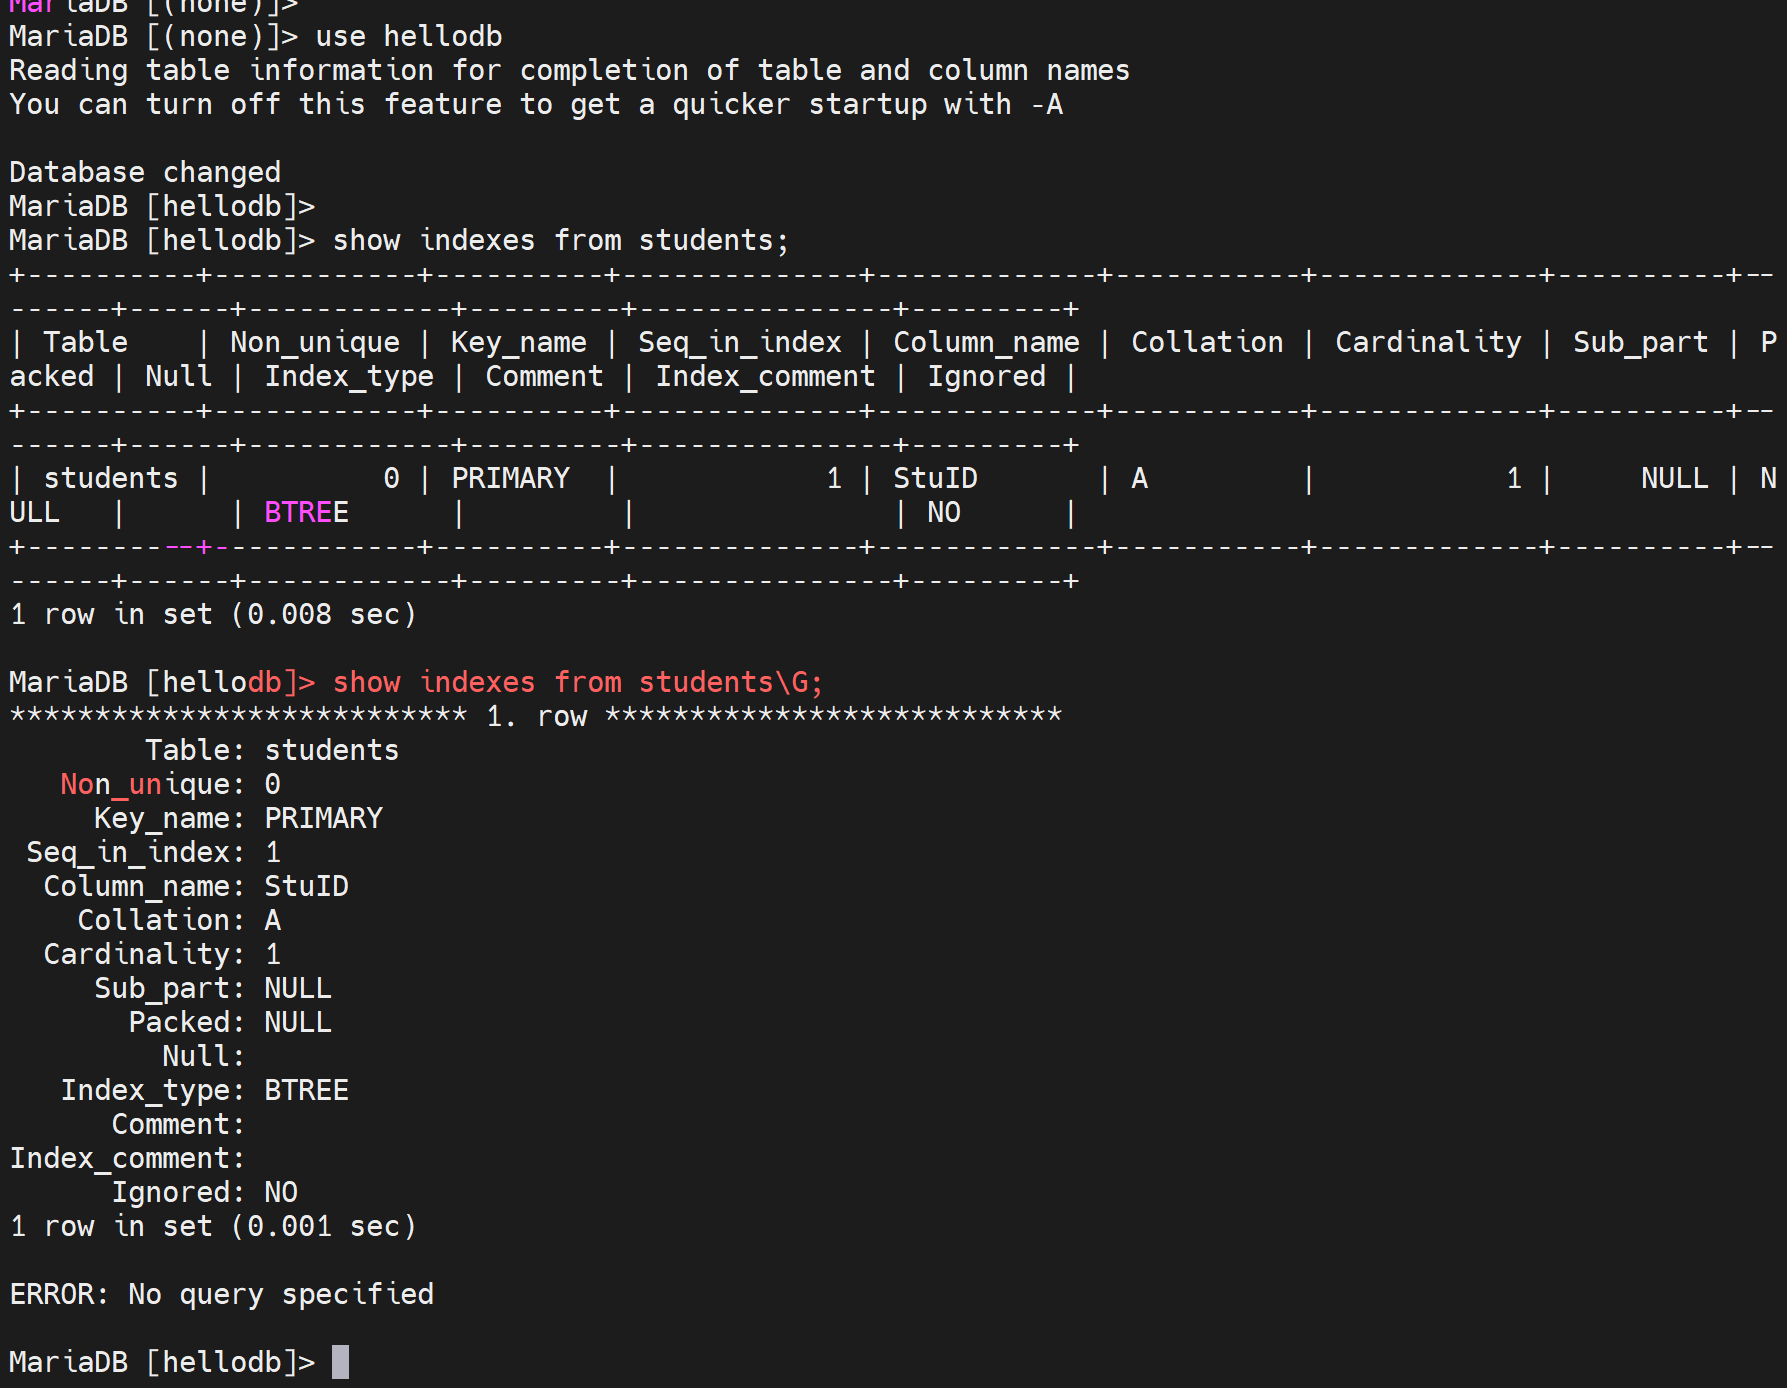This screenshot has height=1388, width=1787.
Task: Click the "Packed: NULL" vertical output line
Action: [x=230, y=1022]
